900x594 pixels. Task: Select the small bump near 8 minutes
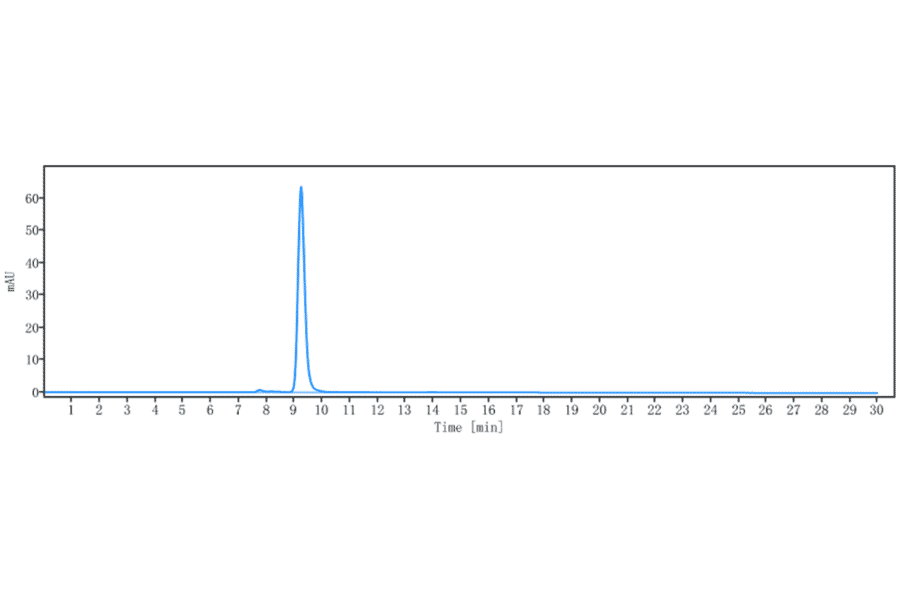coord(259,390)
